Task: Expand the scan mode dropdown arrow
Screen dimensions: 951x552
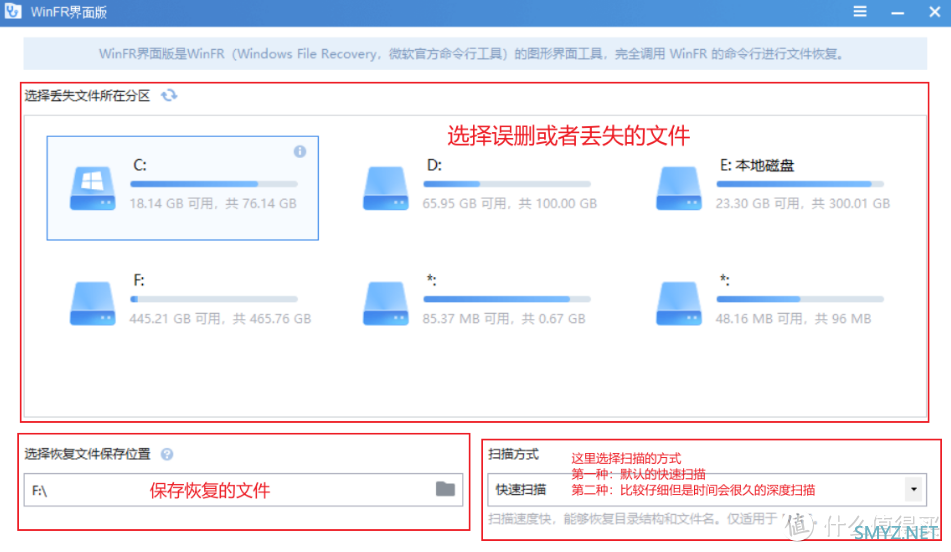Action: 914,490
